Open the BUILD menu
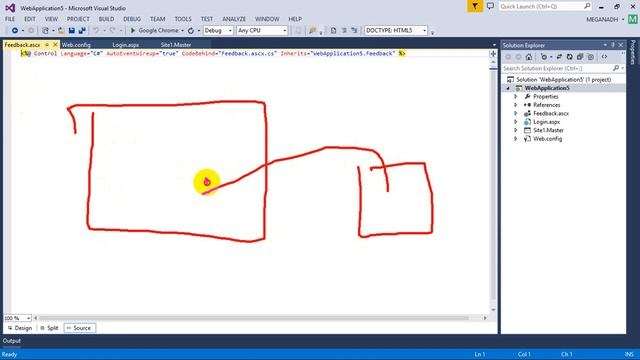Viewport: 640px width, 360px height. [x=106, y=19]
